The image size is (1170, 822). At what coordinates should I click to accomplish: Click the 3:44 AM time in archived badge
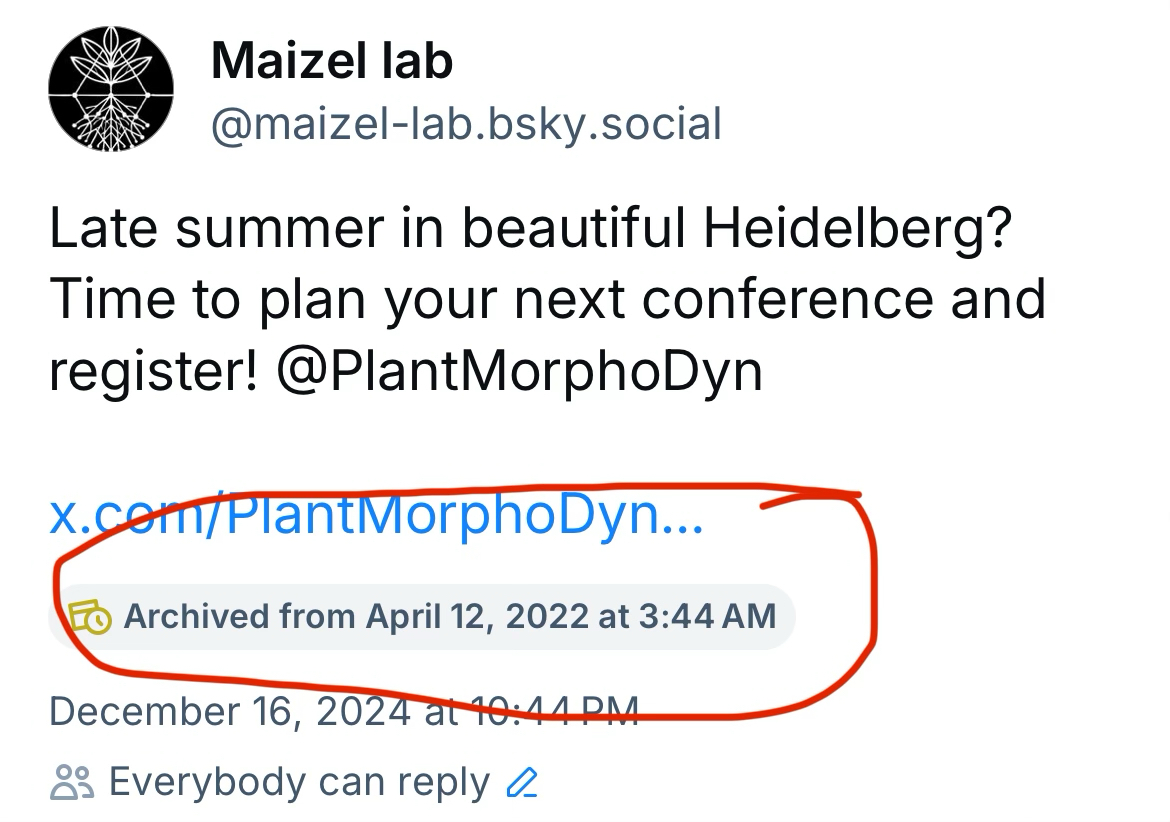coord(706,616)
